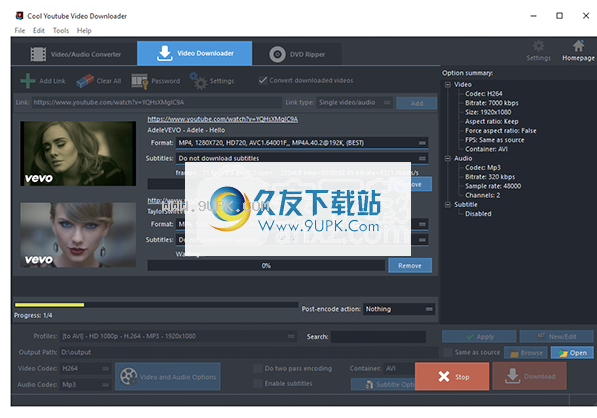
Task: Open the Help menu
Action: coord(84,30)
